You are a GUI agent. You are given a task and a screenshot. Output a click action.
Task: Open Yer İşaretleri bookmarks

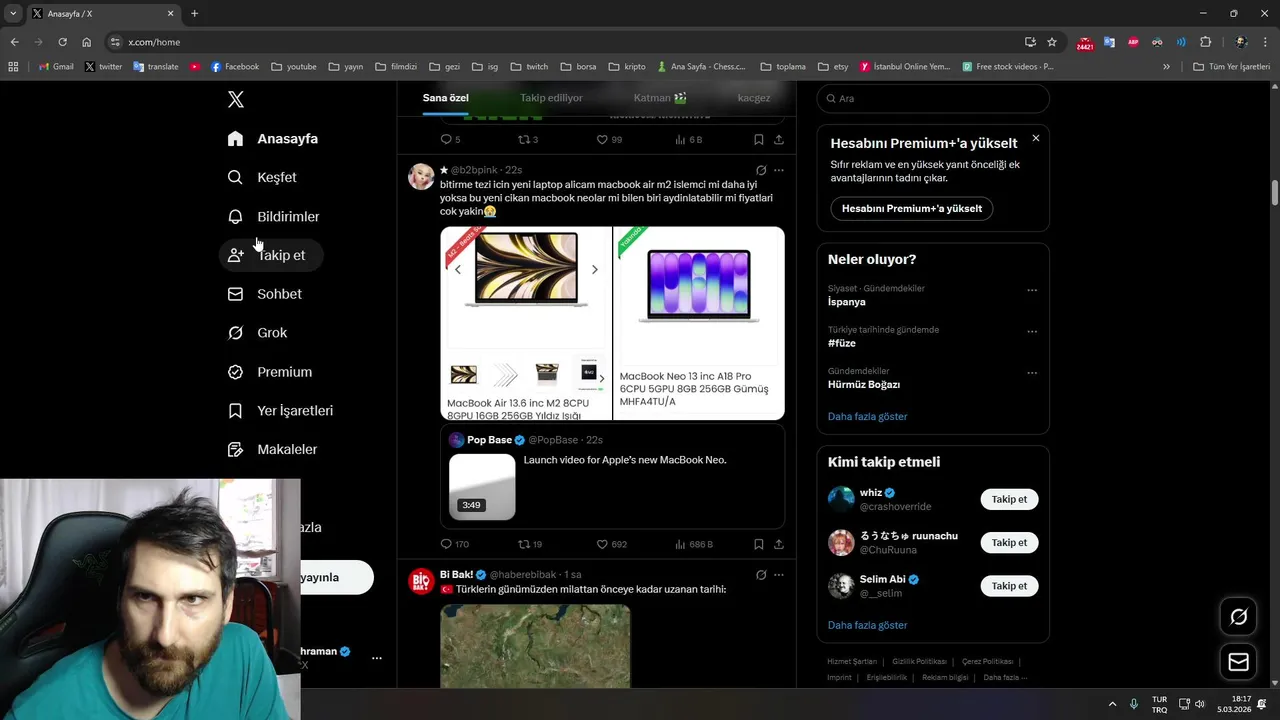(280, 411)
